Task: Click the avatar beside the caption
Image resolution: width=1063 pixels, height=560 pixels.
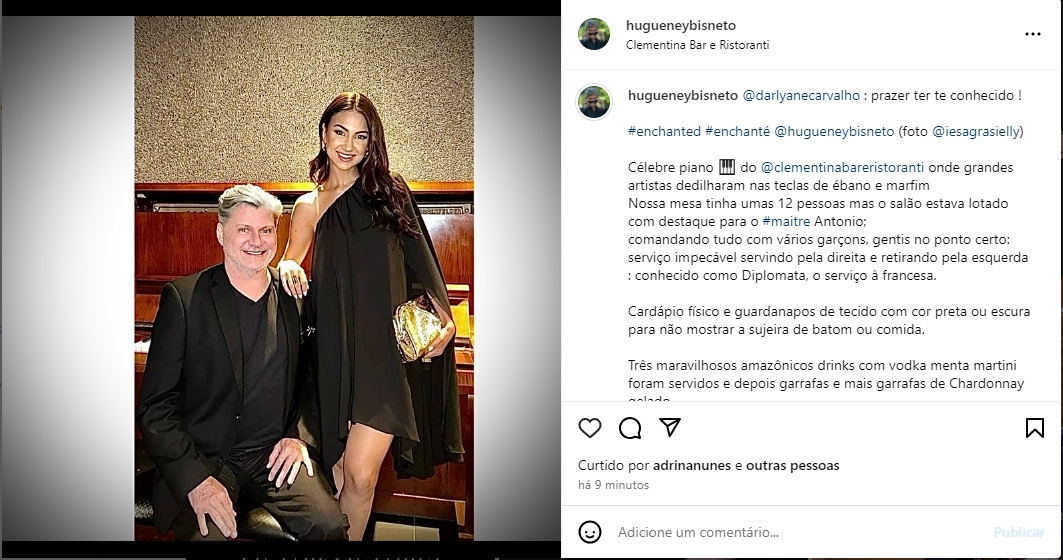Action: point(594,102)
